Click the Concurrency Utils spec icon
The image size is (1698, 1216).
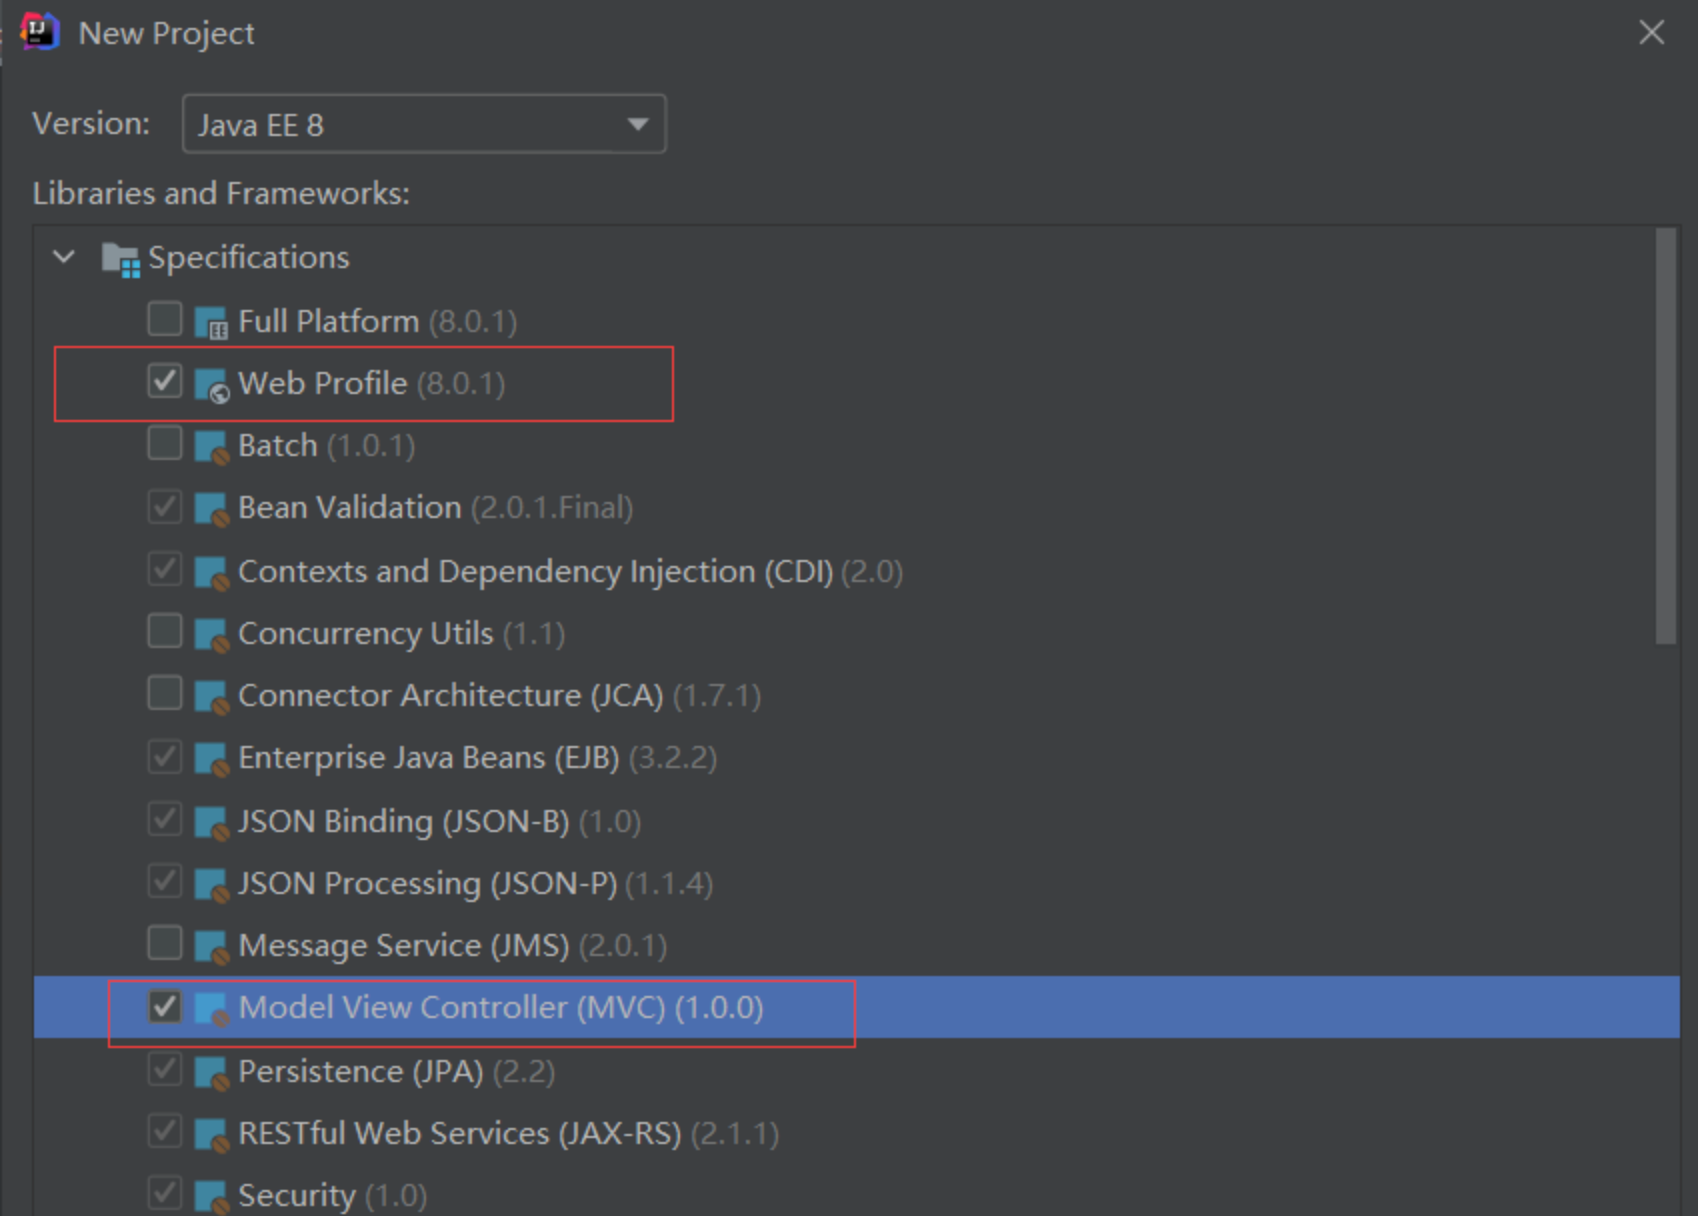pos(211,635)
